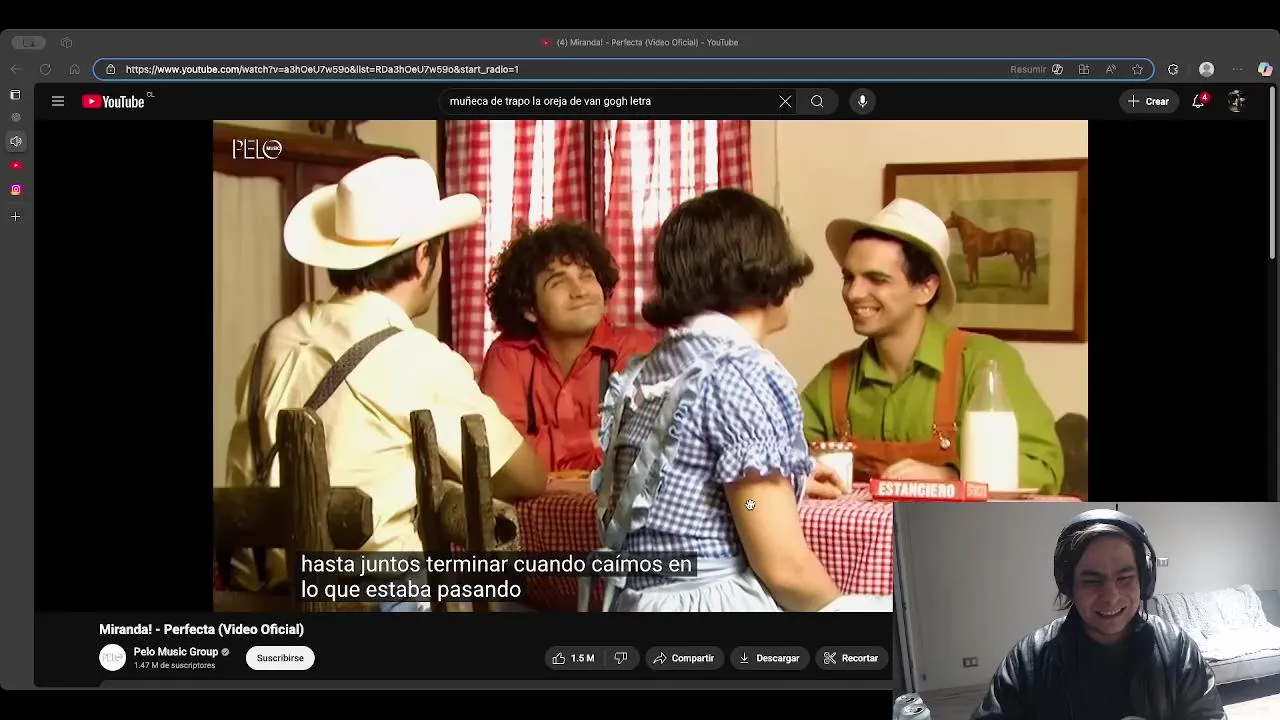Open the Copilot sidebar icon
Image resolution: width=1280 pixels, height=720 pixels.
pyautogui.click(x=1265, y=69)
